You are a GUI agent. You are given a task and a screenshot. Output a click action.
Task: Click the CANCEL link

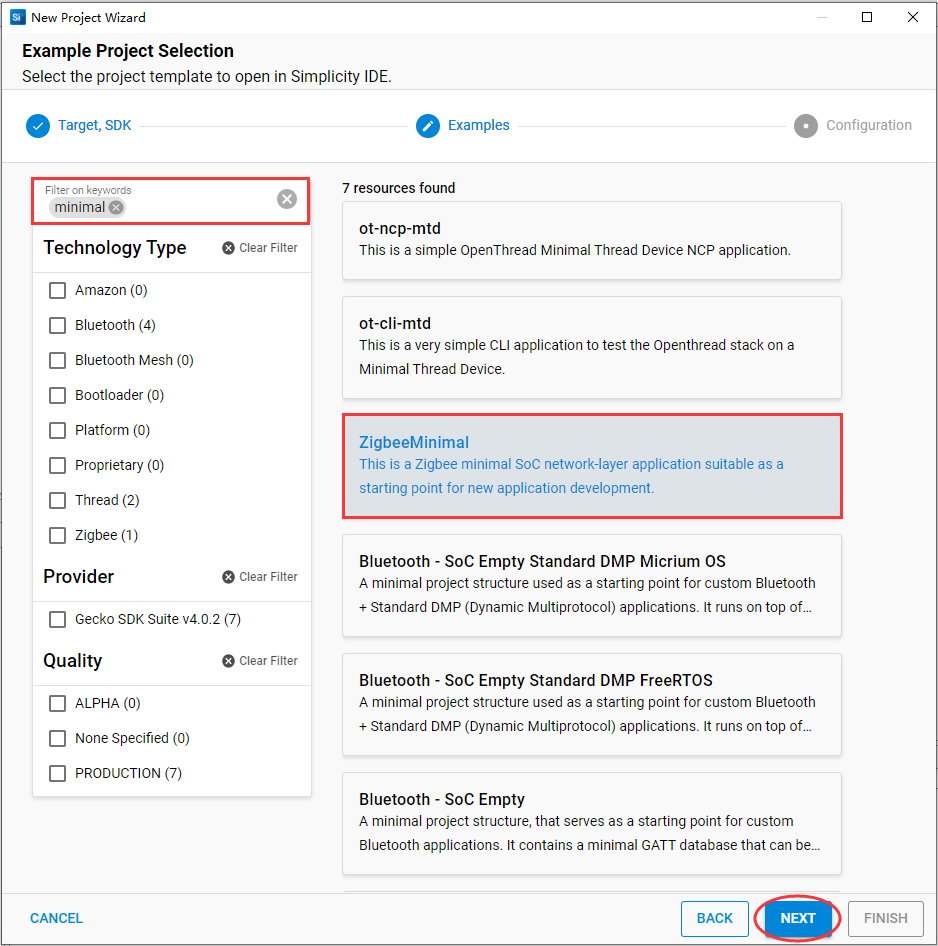pos(56,918)
